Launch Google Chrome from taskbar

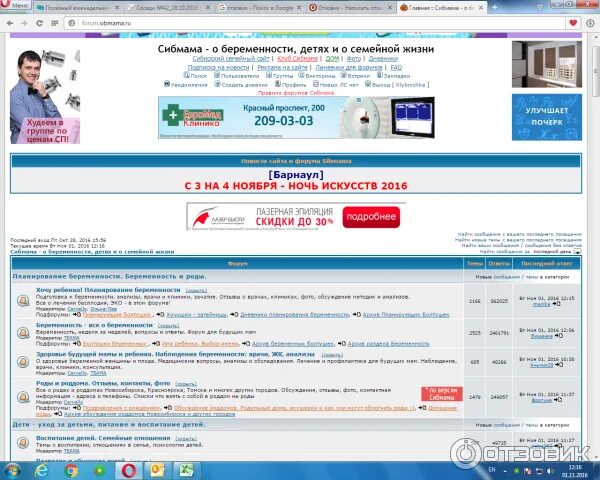tap(71, 471)
